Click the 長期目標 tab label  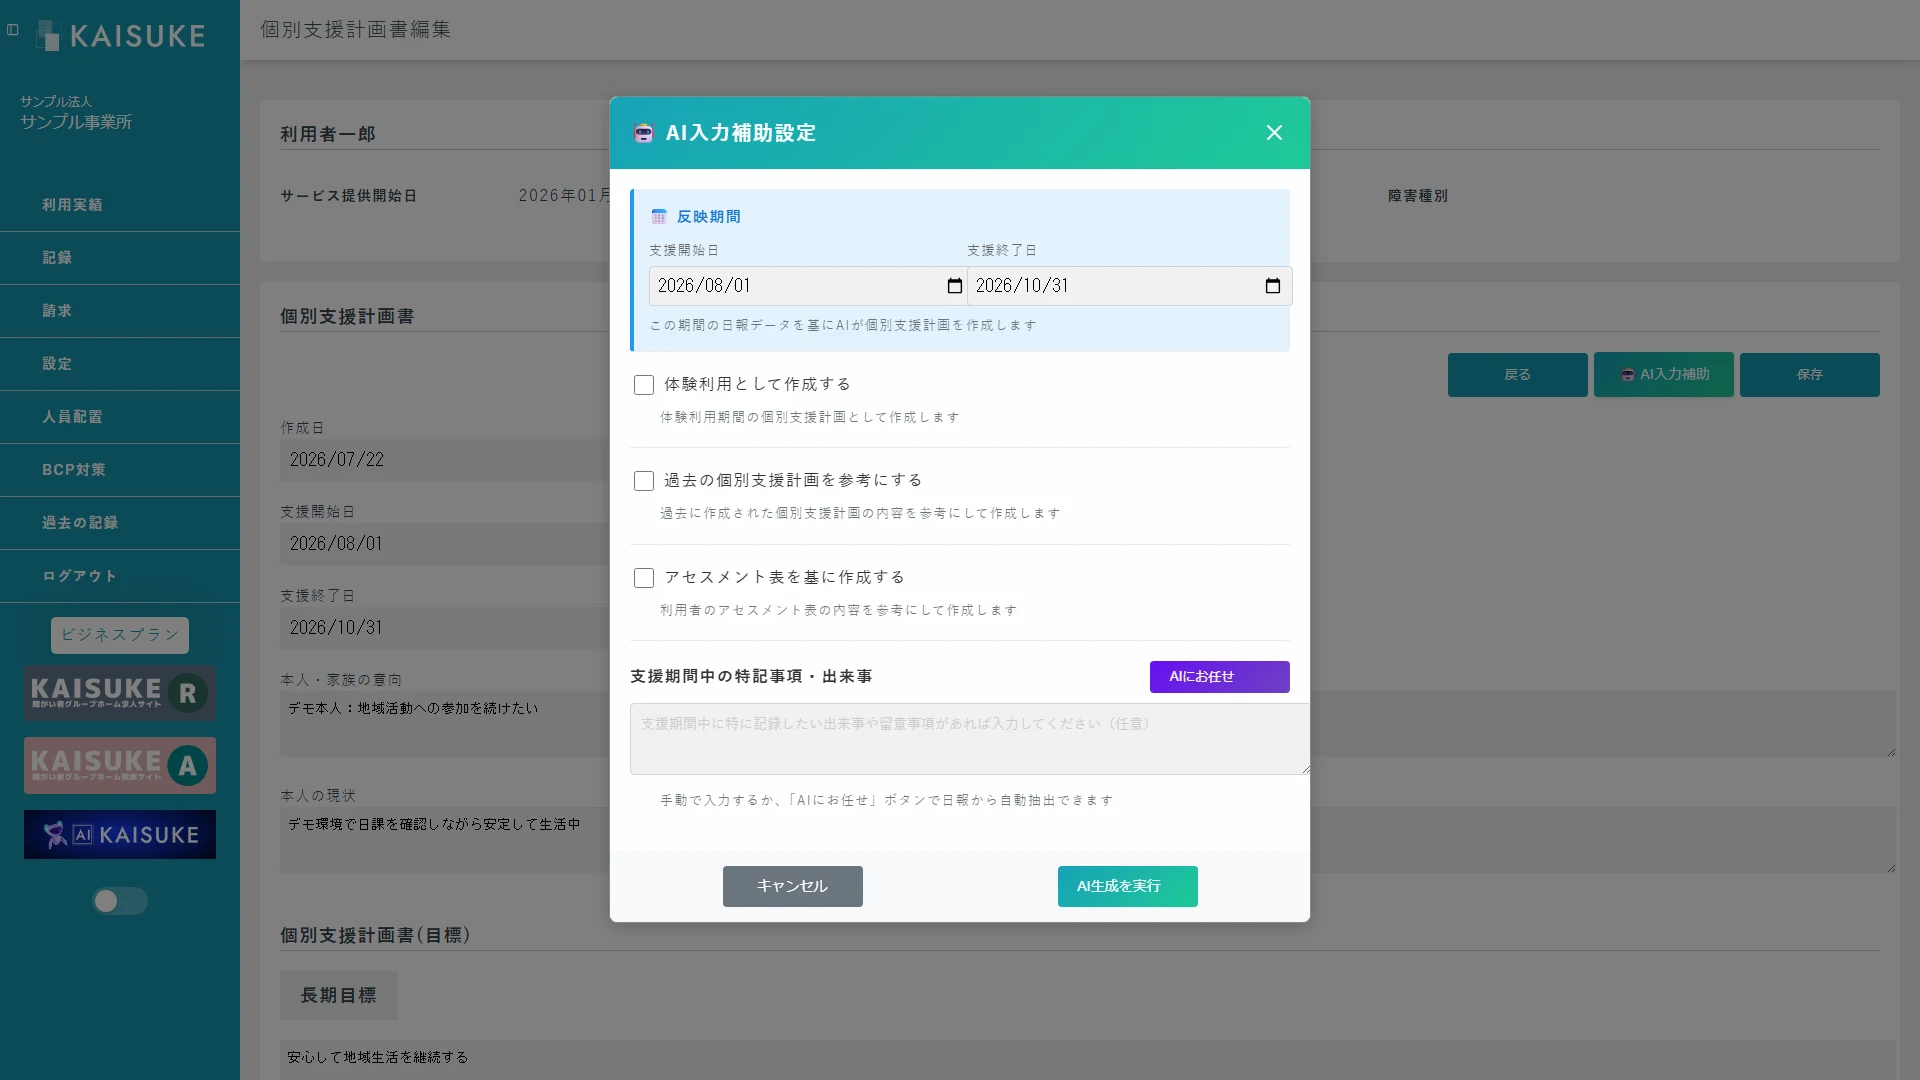tap(339, 996)
